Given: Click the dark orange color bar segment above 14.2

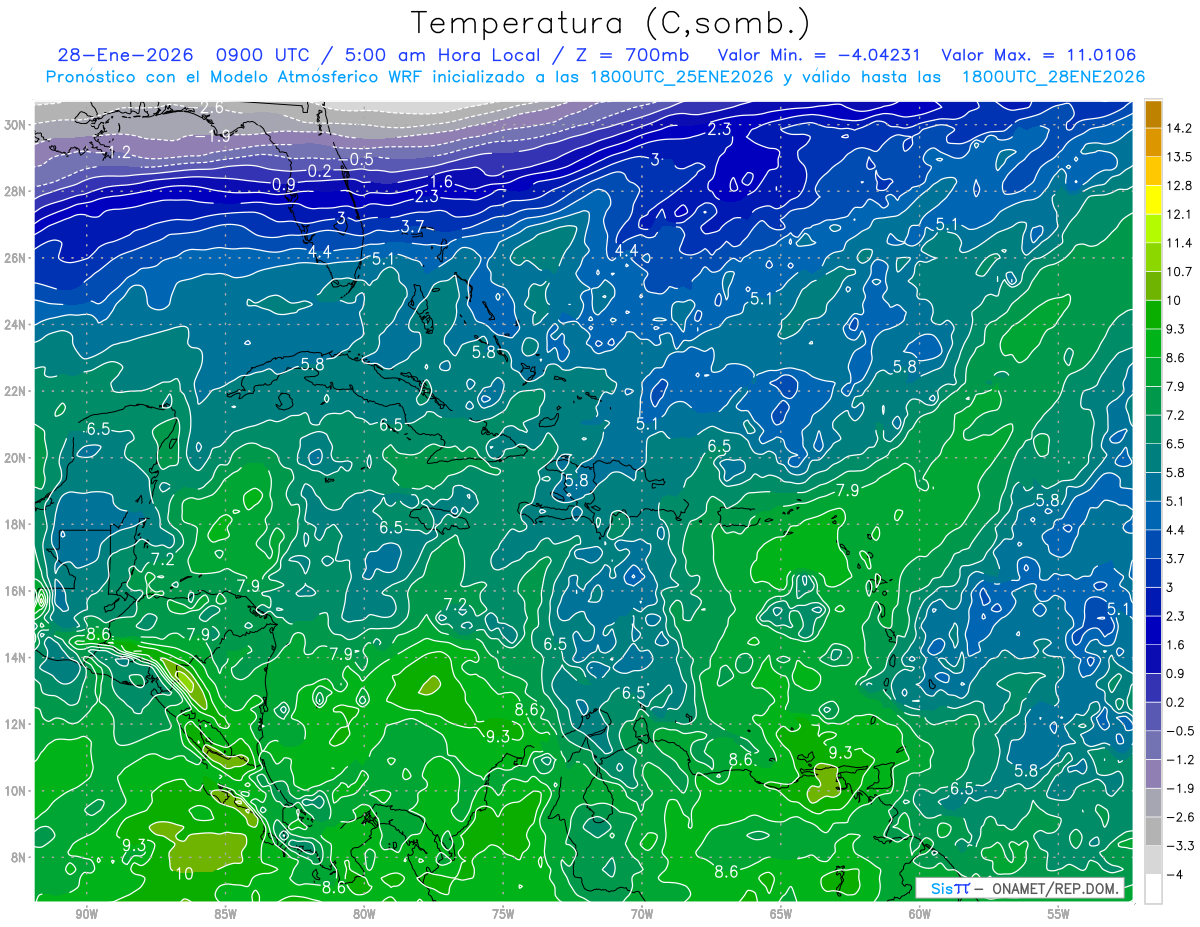Looking at the screenshot, I should click(x=1153, y=113).
